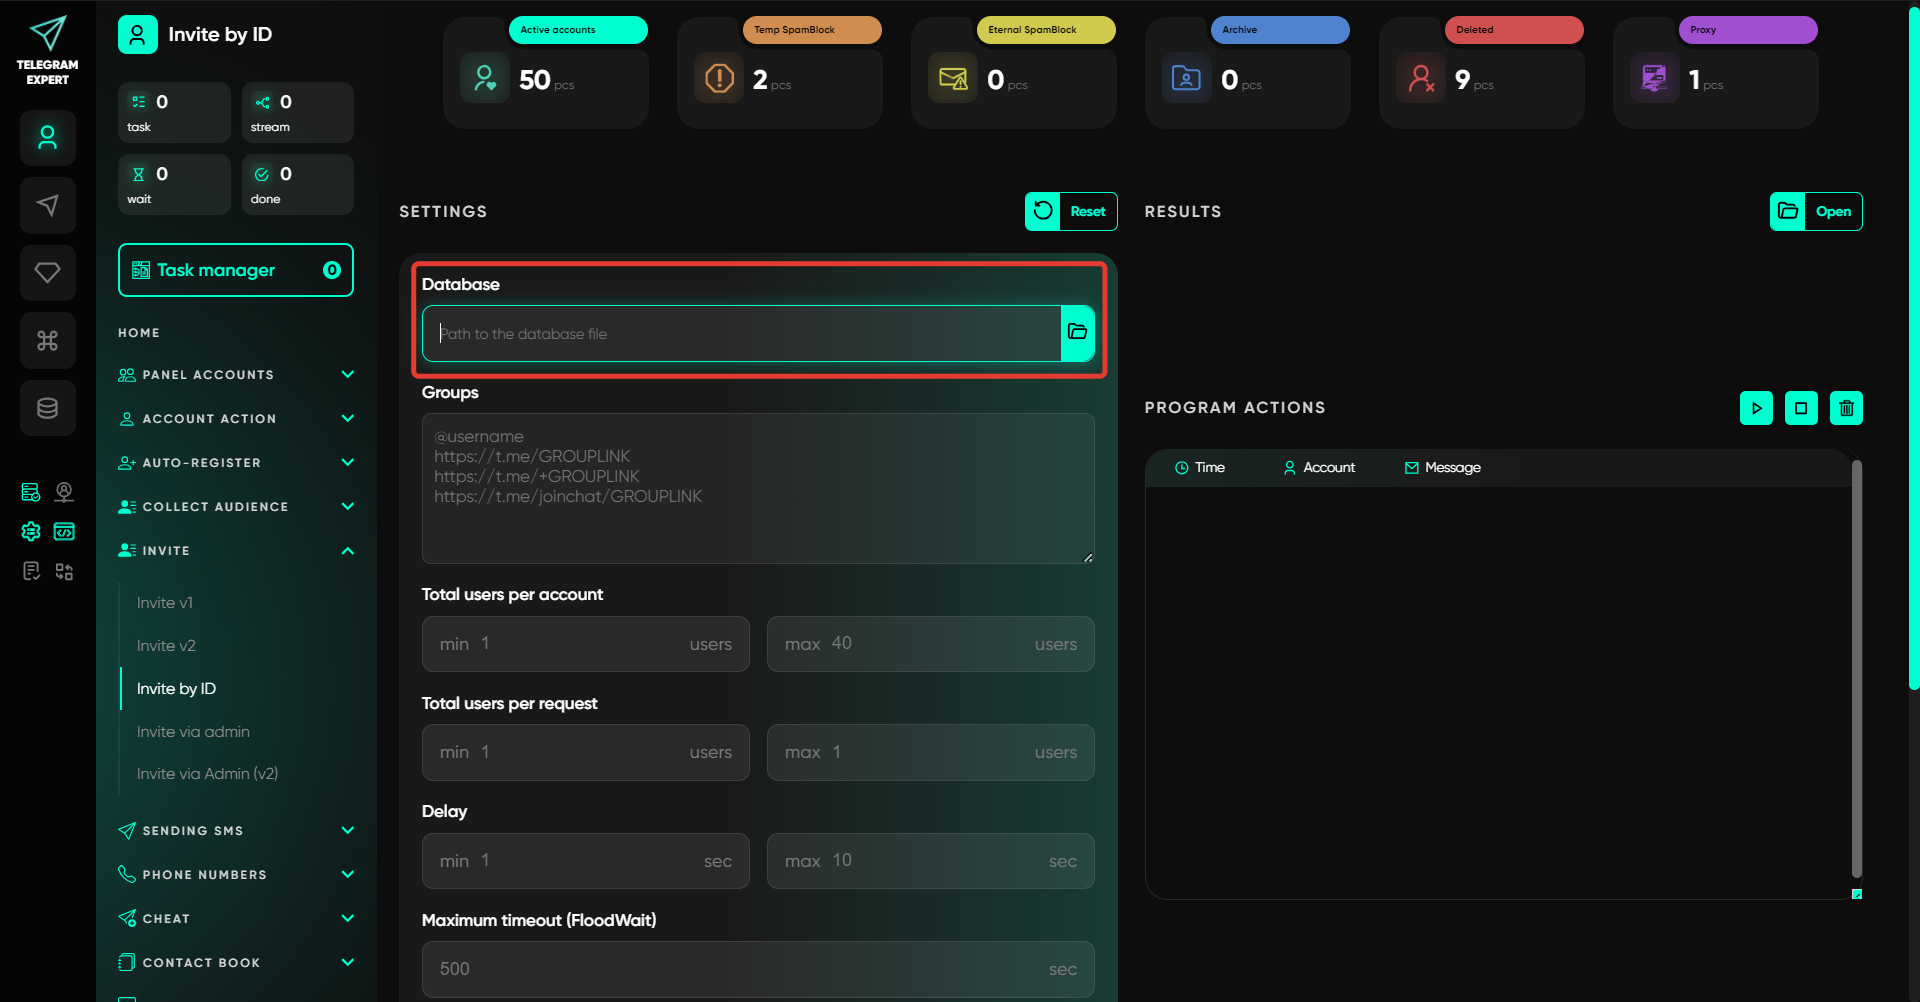Open the Task manager button
The width and height of the screenshot is (1920, 1002).
(x=236, y=270)
